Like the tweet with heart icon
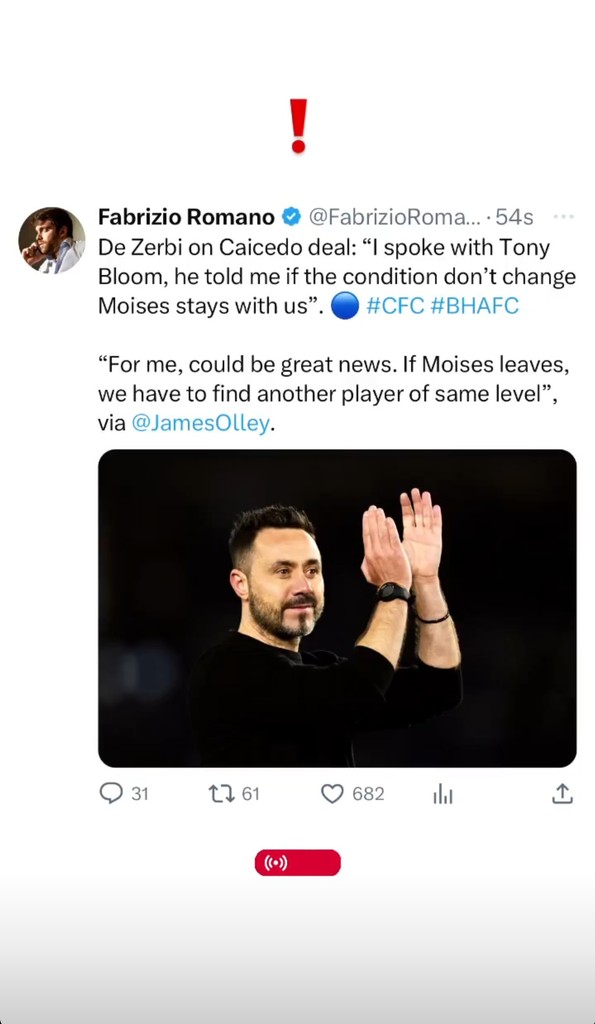 point(332,793)
